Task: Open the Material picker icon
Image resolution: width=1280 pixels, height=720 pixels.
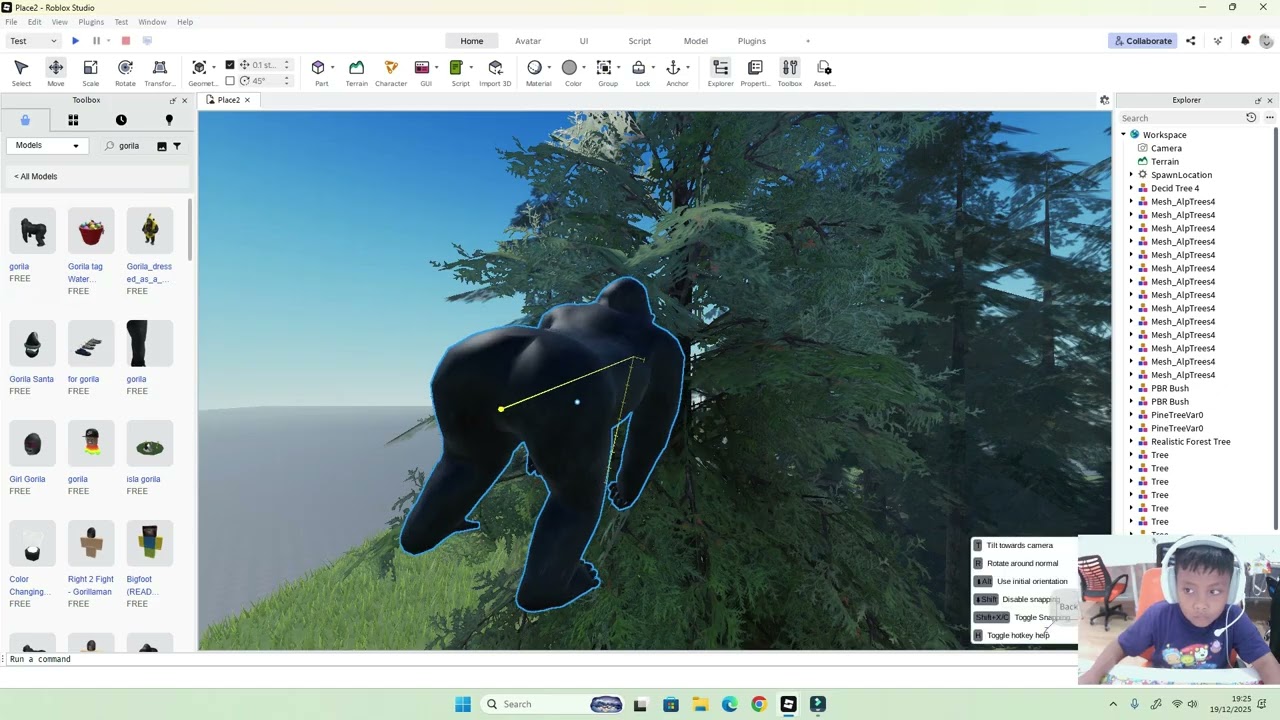Action: click(534, 68)
